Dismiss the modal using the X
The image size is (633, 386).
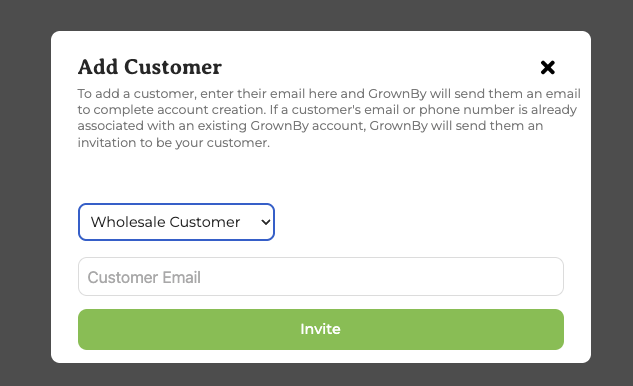[x=548, y=67]
